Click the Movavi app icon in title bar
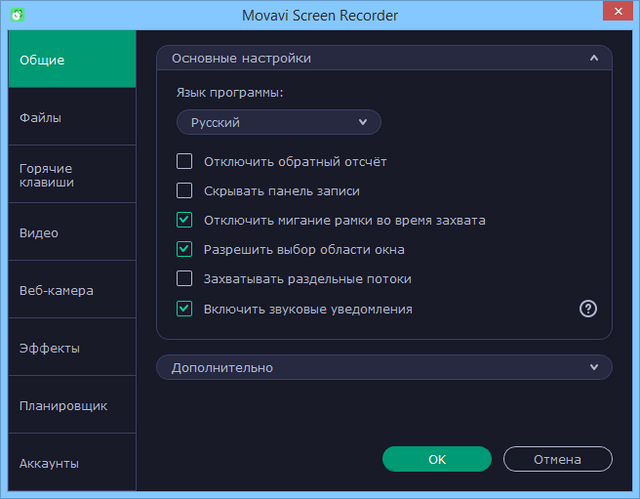 pyautogui.click(x=17, y=15)
